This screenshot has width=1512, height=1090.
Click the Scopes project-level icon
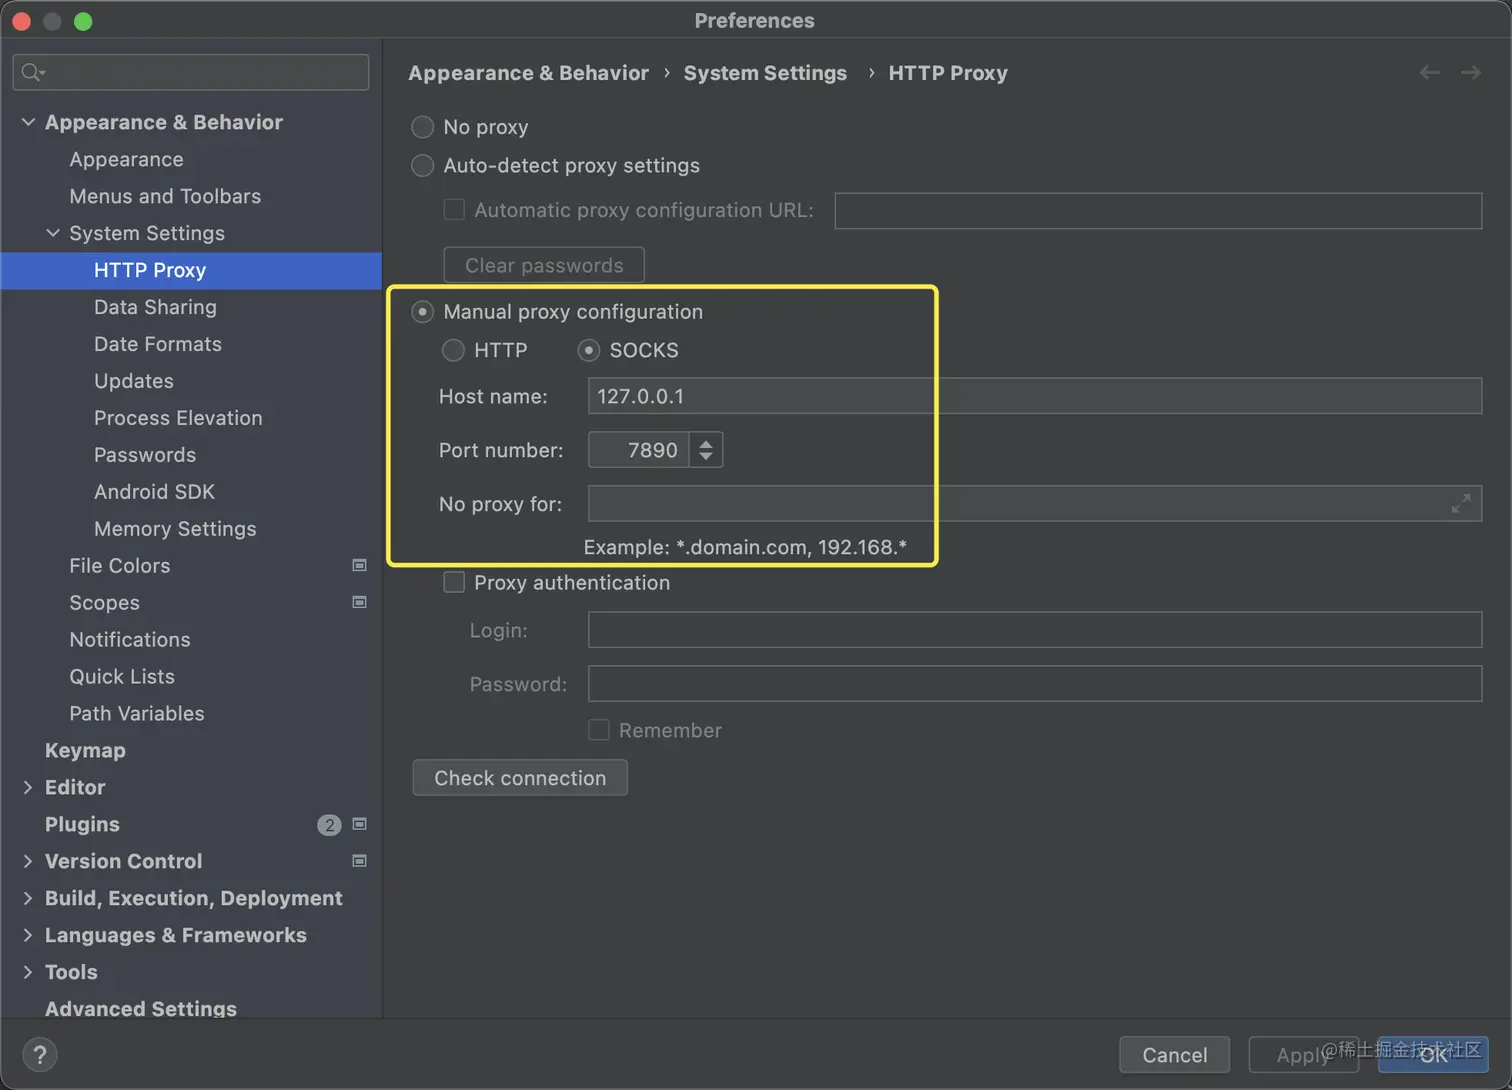(x=360, y=602)
